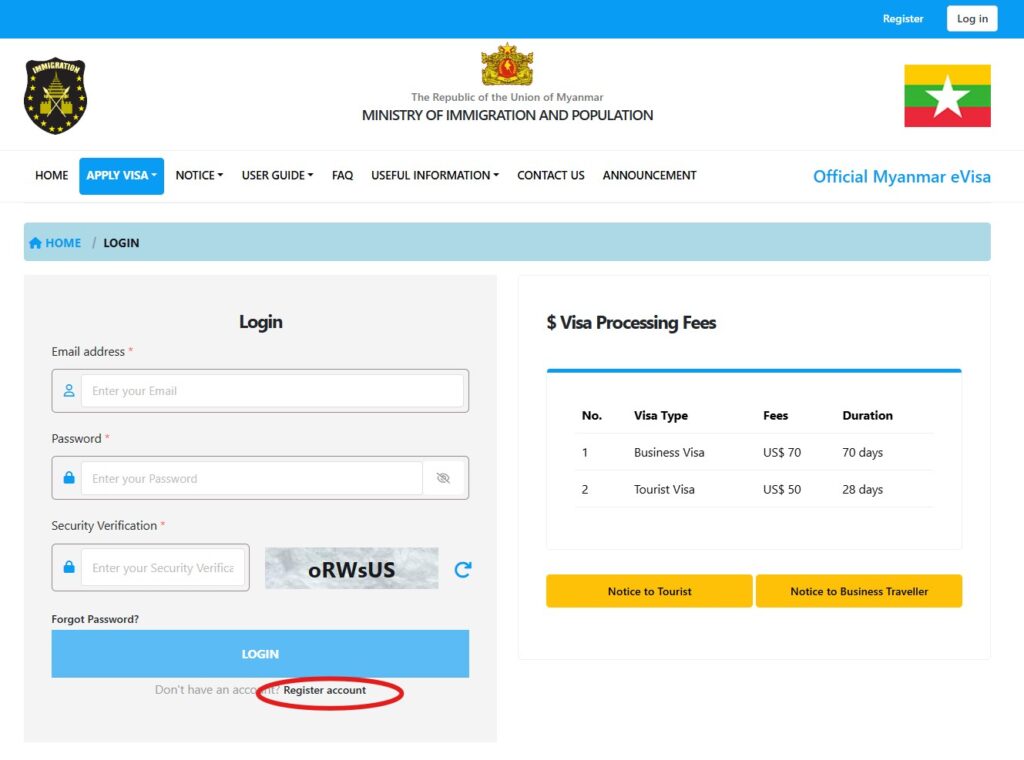The width and height of the screenshot is (1024, 760).
Task: Click the lock icon beside security verification
Action: (68, 567)
